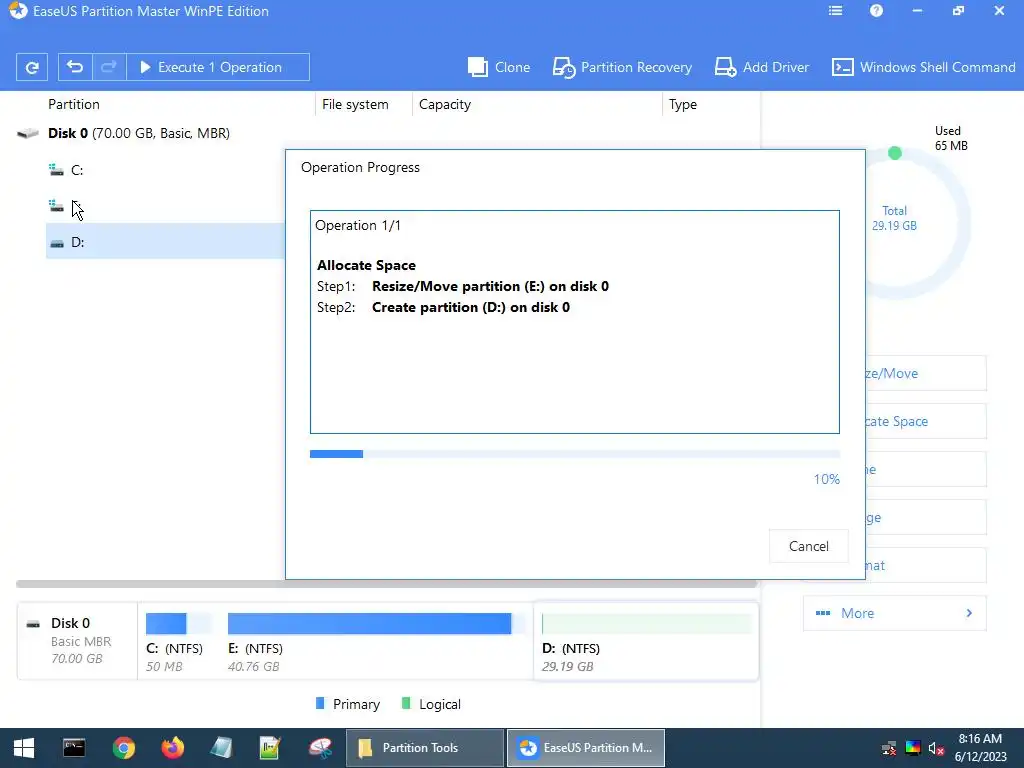The width and height of the screenshot is (1024, 768).
Task: Click the Resize/Move action in side panel
Action: point(926,374)
